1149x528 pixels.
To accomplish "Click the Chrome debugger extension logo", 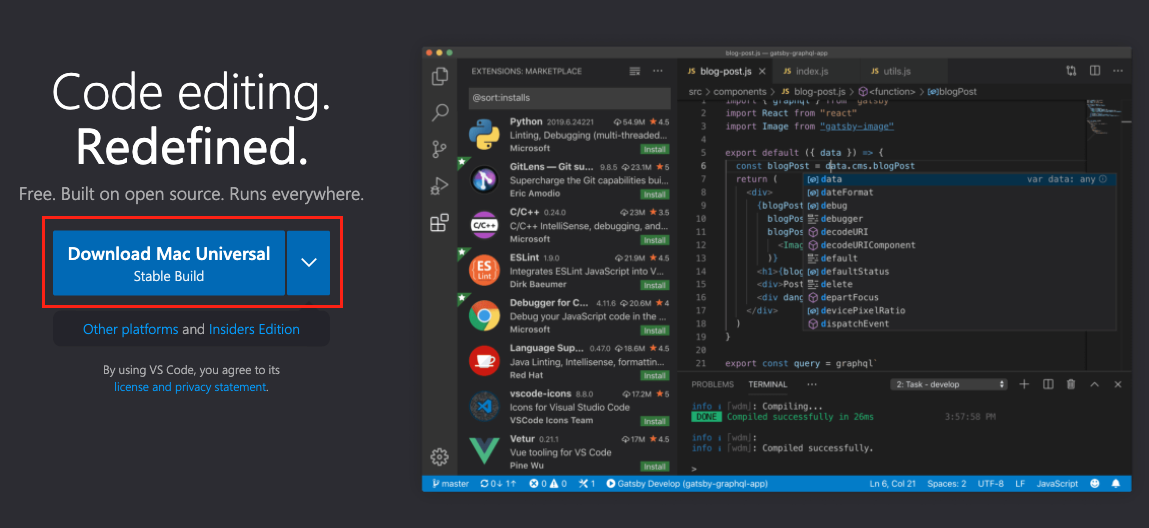I will [485, 316].
